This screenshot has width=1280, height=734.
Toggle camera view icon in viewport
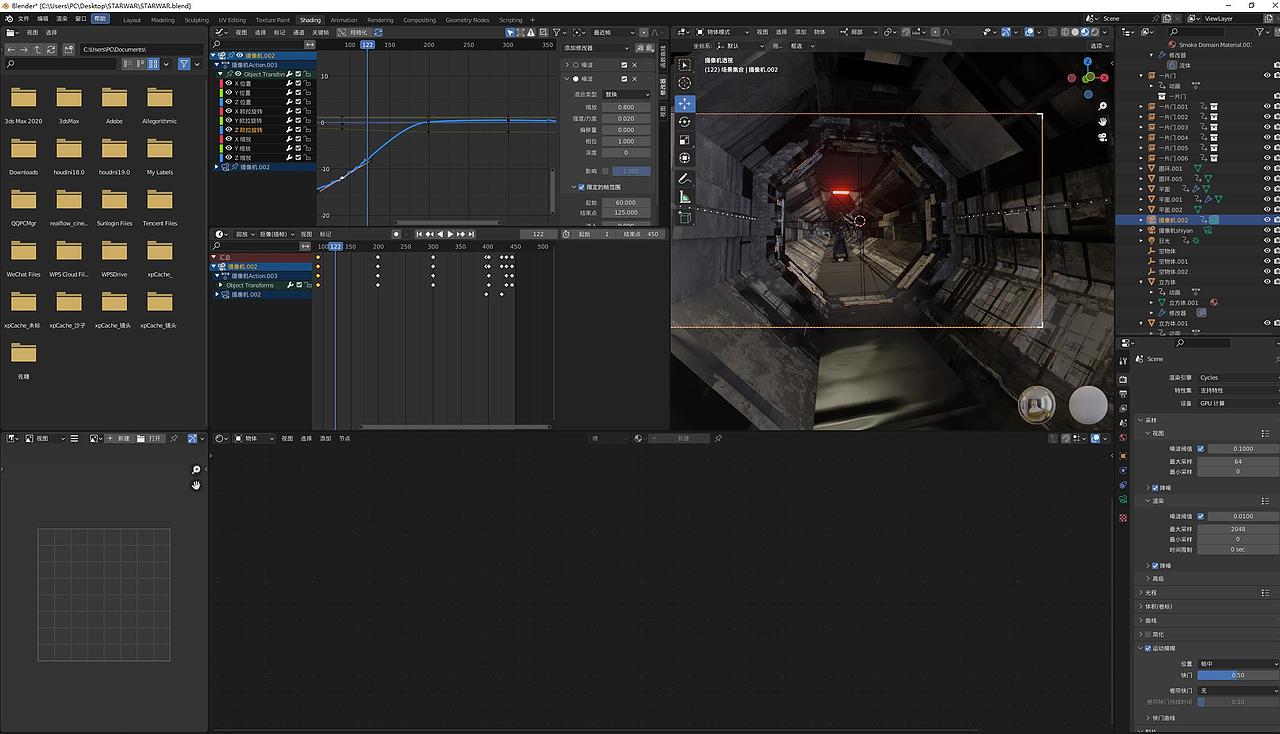pyautogui.click(x=1102, y=137)
